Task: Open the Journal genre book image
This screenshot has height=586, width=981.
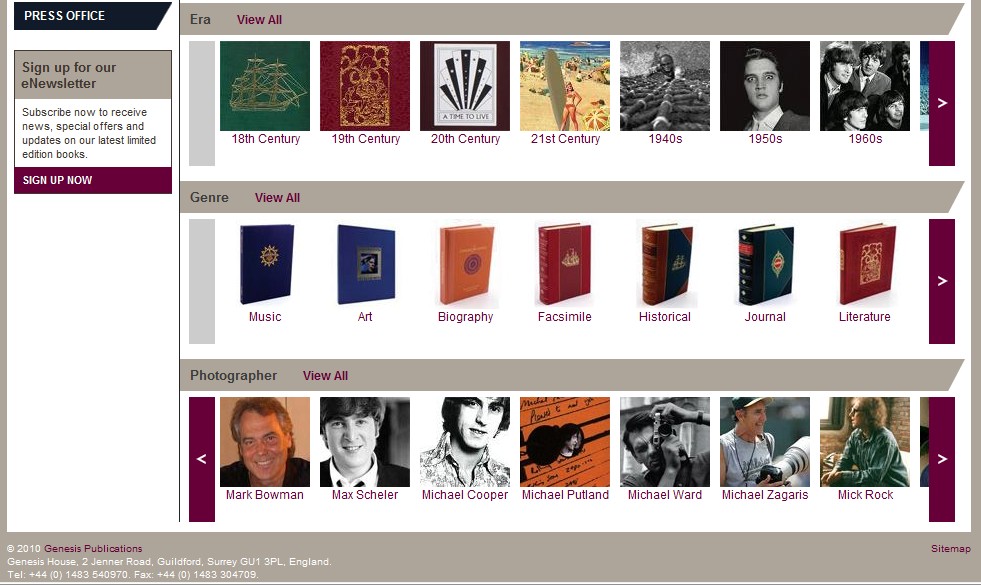Action: click(766, 264)
